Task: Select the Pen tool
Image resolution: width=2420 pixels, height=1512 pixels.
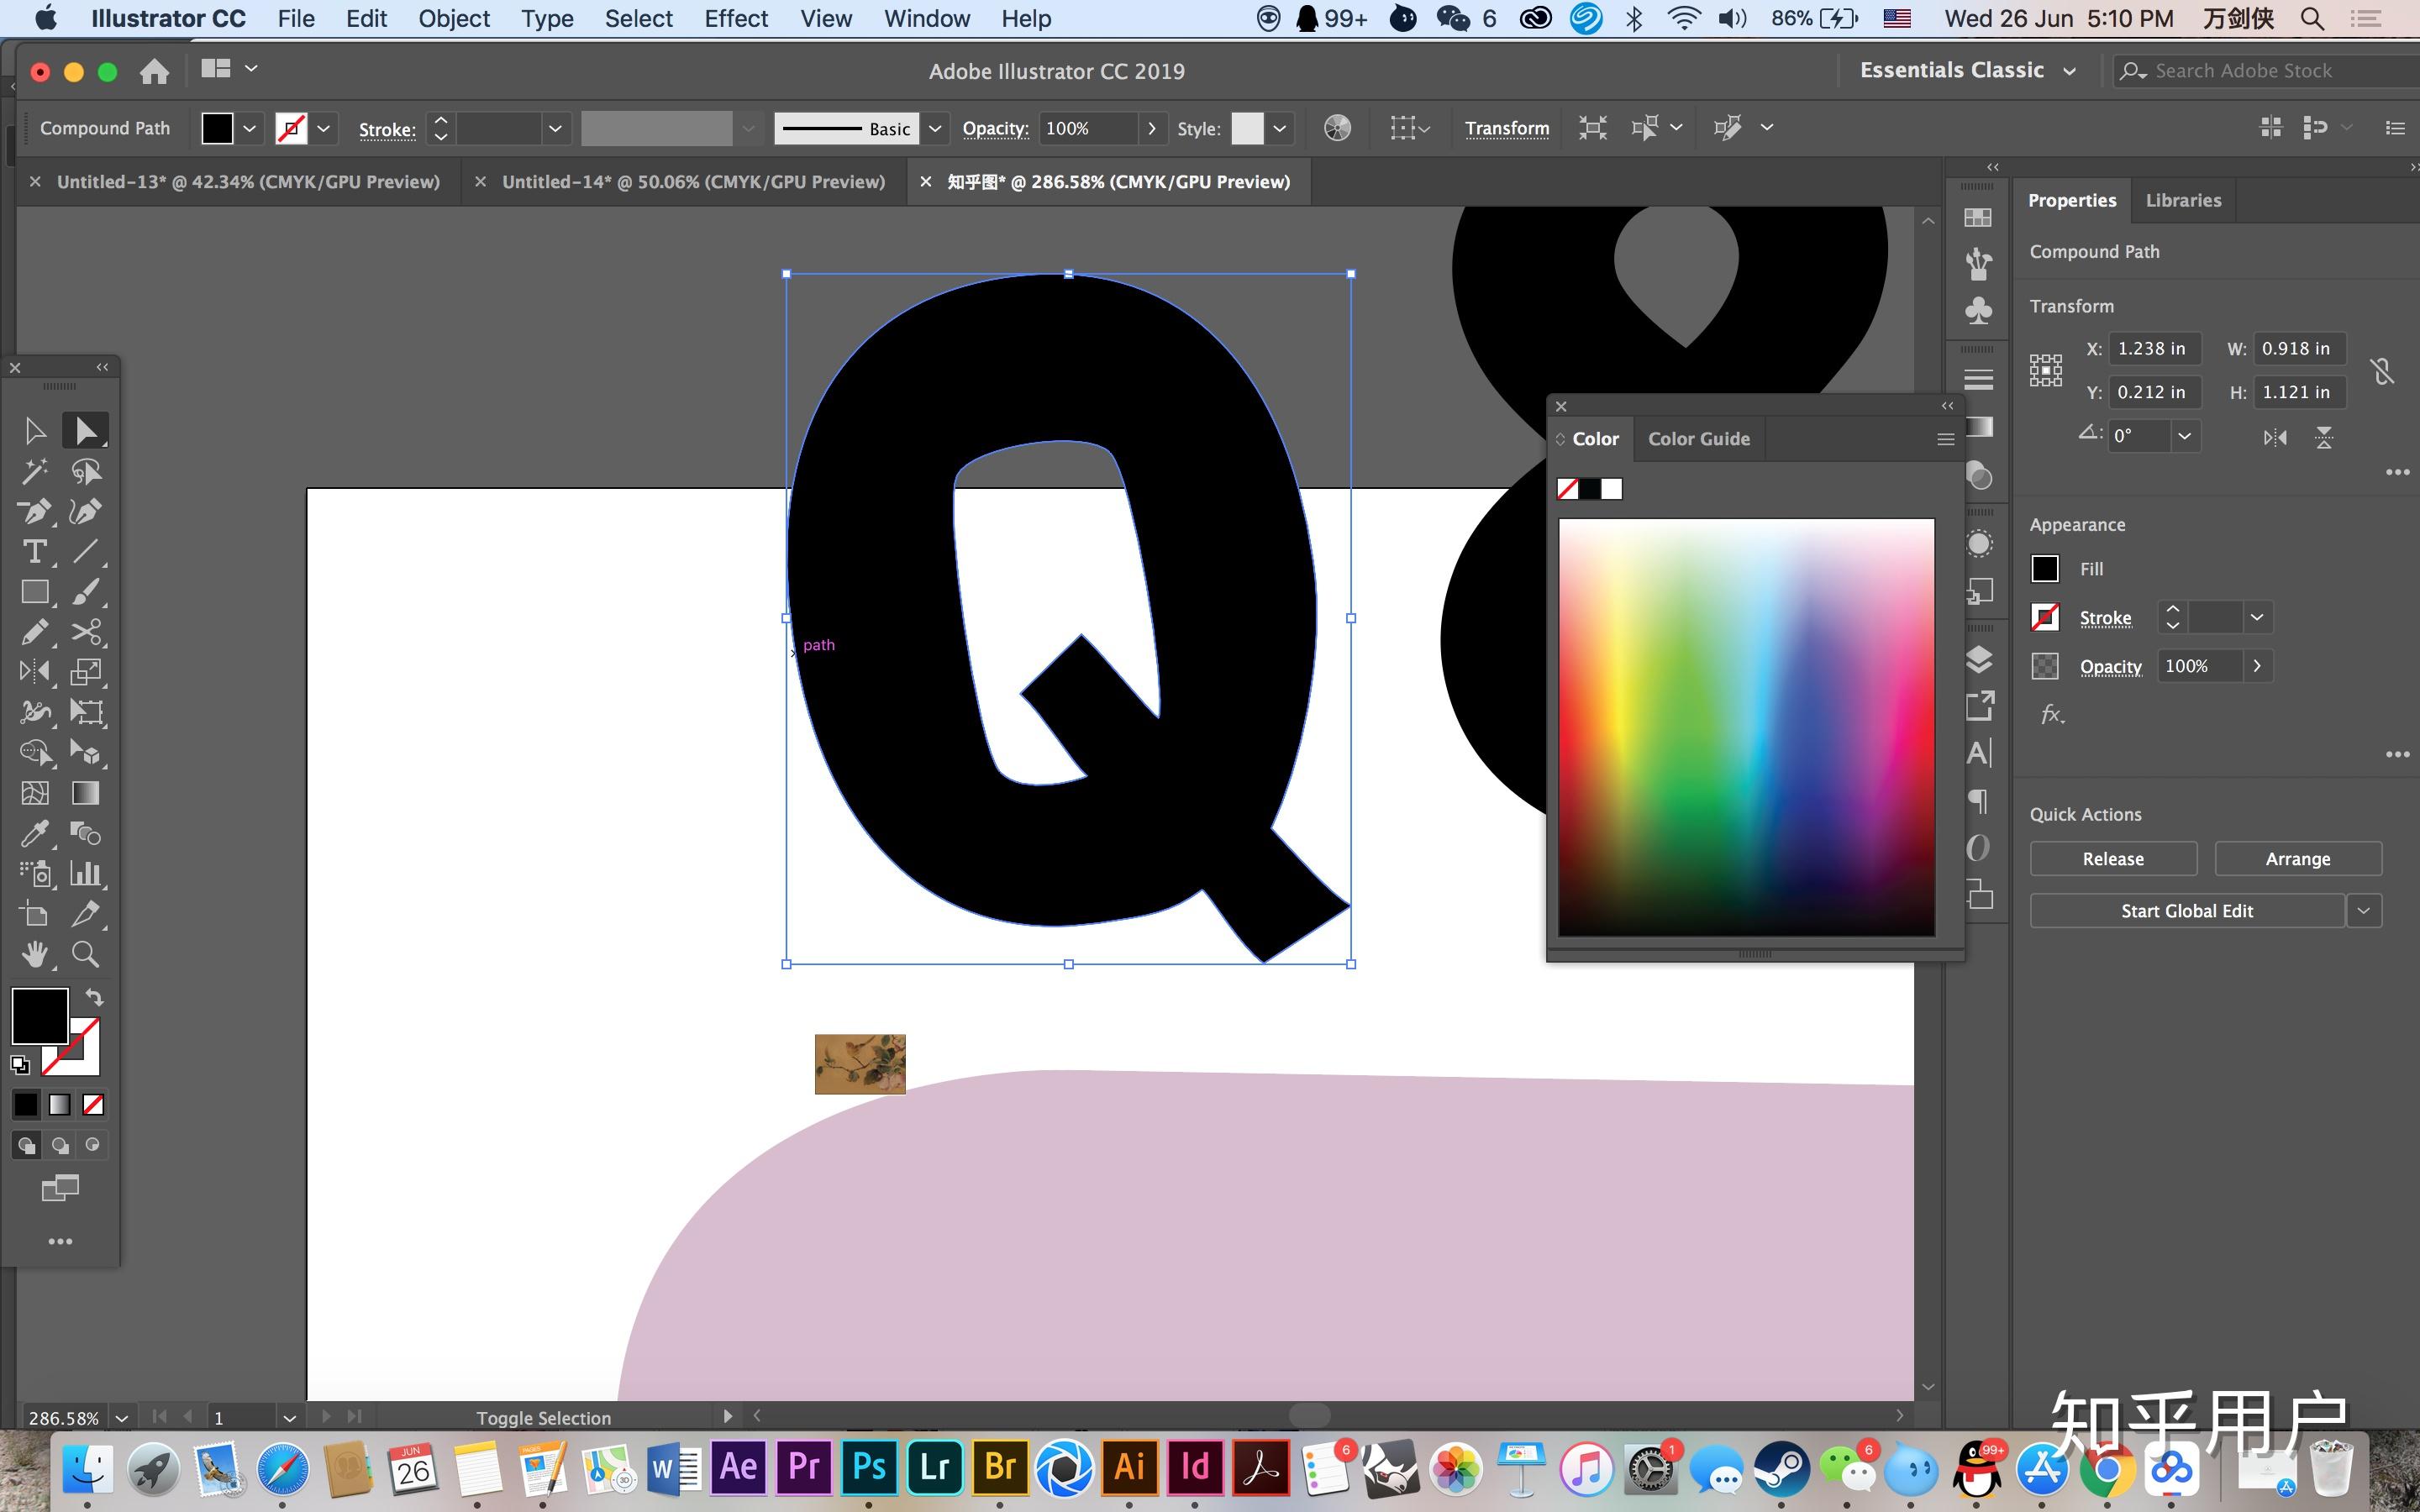Action: (x=34, y=512)
